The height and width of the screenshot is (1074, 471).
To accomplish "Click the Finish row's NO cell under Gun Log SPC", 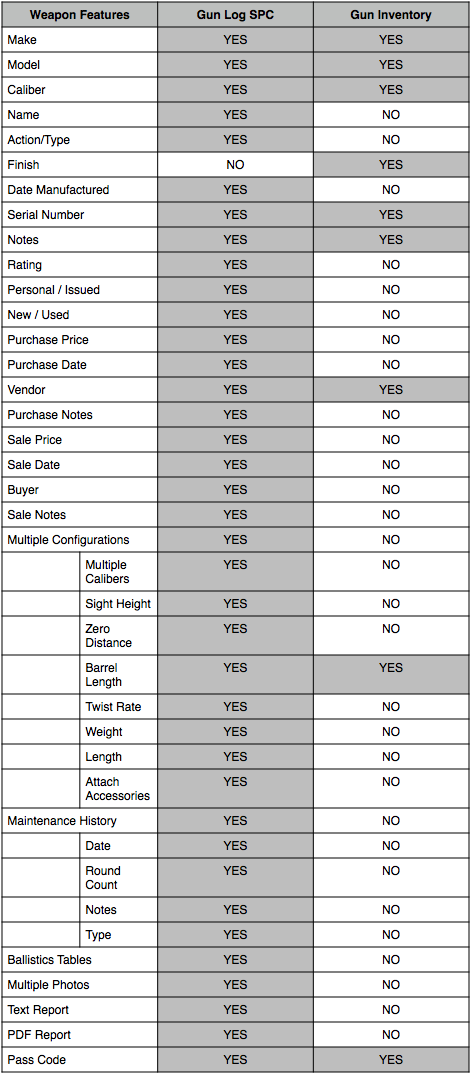I will click(x=236, y=164).
